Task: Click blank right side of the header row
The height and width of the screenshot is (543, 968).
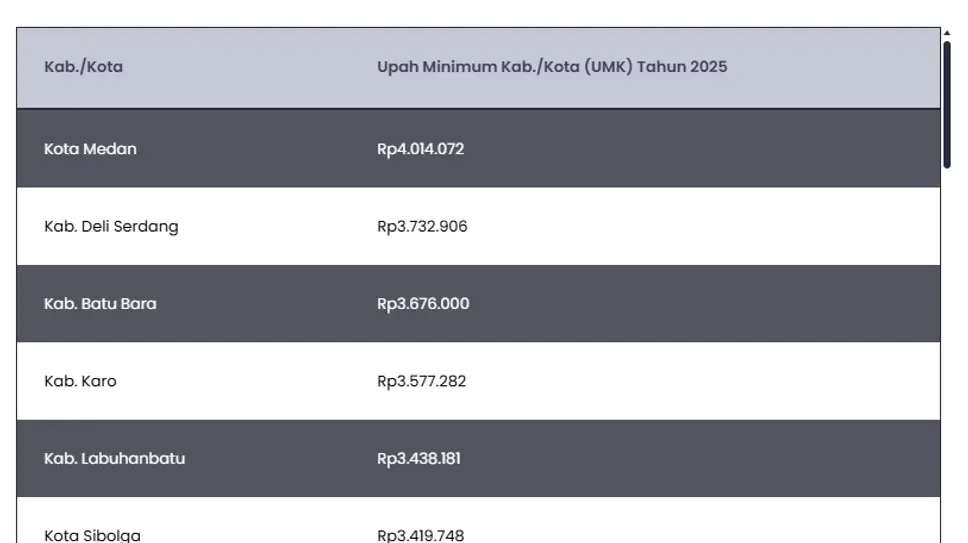Action: click(x=850, y=67)
